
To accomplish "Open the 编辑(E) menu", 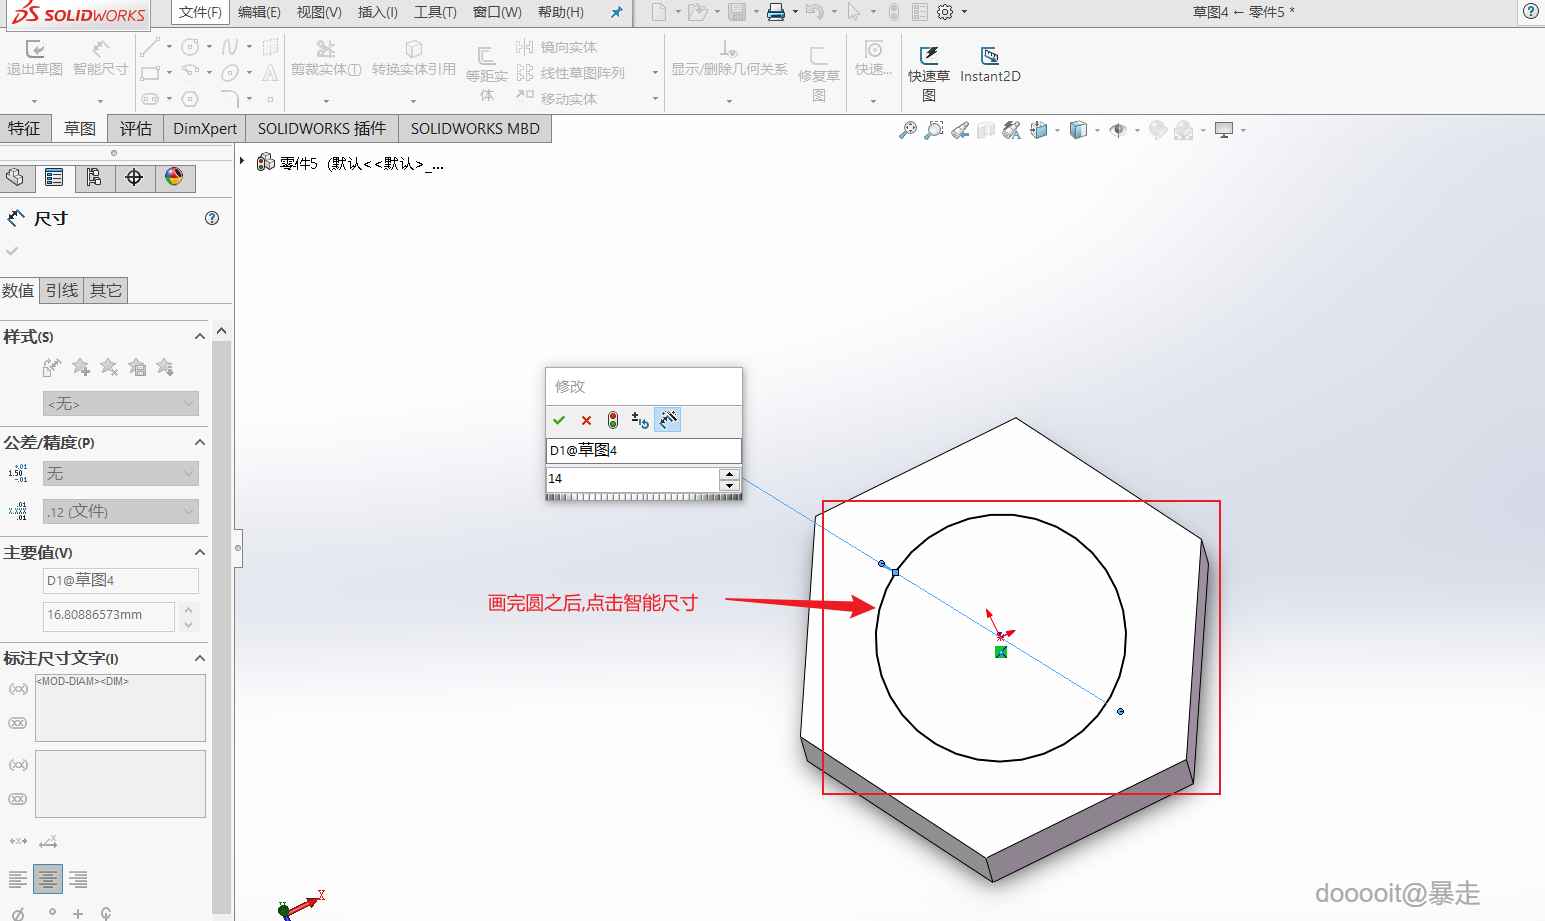I will [259, 12].
